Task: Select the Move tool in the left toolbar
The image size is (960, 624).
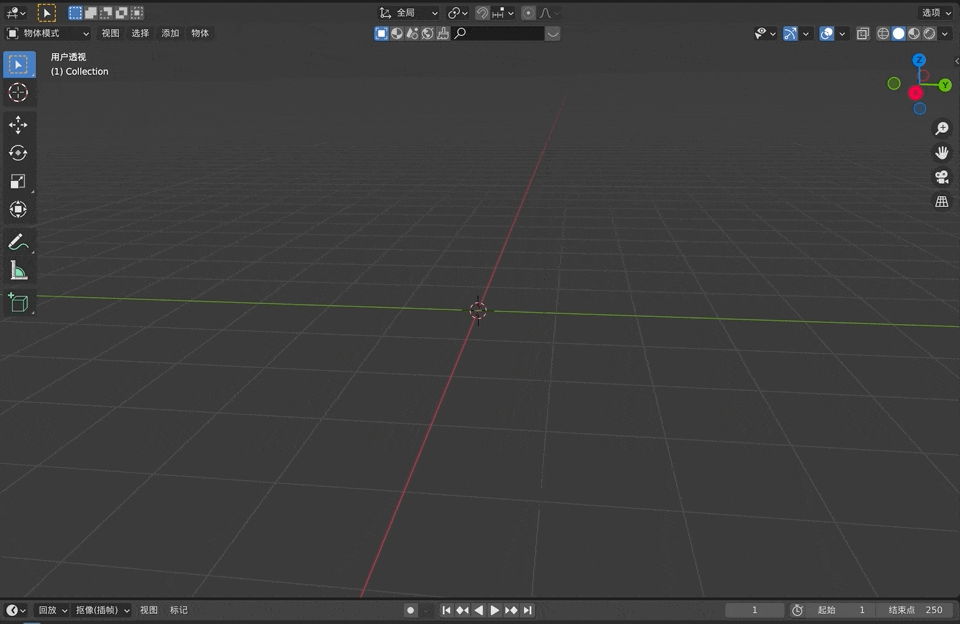Action: (18, 125)
